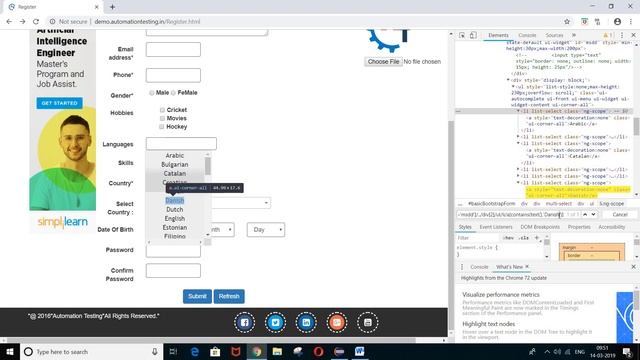Image resolution: width=640 pixels, height=360 pixels.
Task: Add a new style rule with plus icon
Action: click(x=537, y=238)
